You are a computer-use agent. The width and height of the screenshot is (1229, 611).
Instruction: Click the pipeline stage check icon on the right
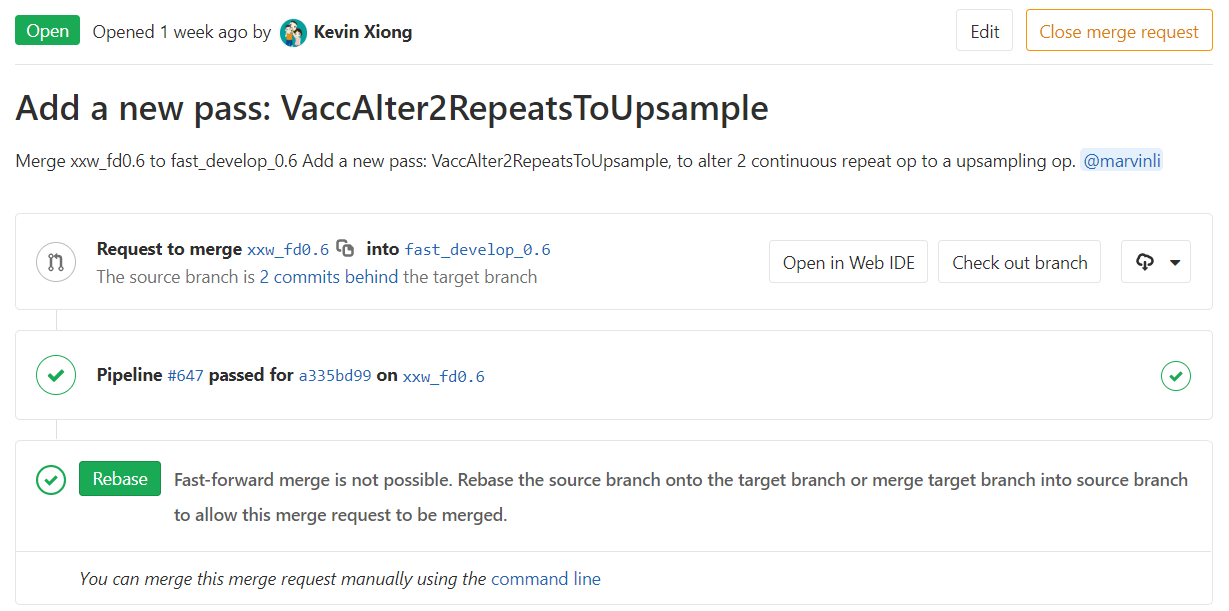click(x=1175, y=376)
